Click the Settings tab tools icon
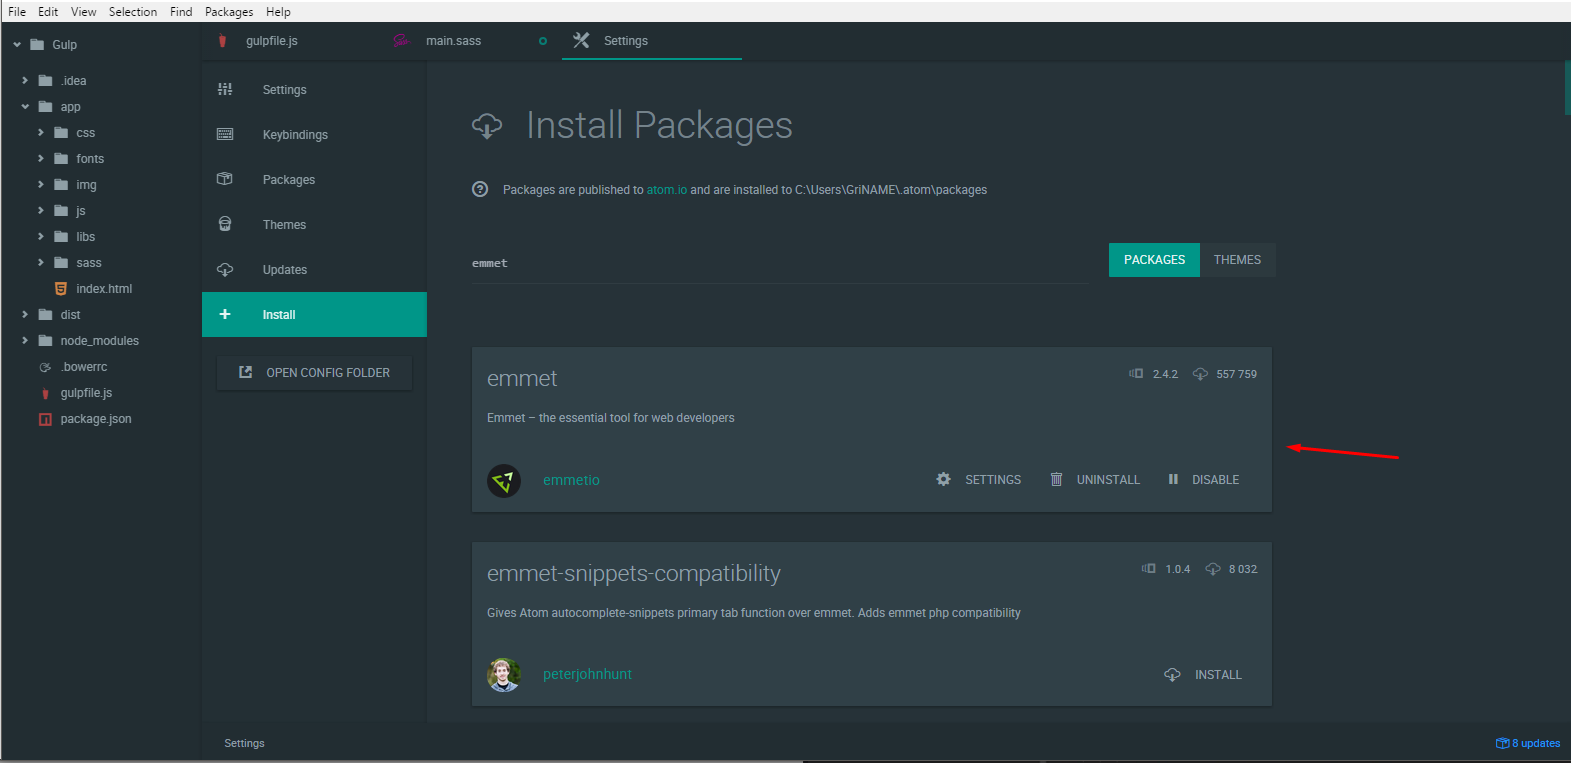Screen dimensions: 1571x763 tap(581, 41)
